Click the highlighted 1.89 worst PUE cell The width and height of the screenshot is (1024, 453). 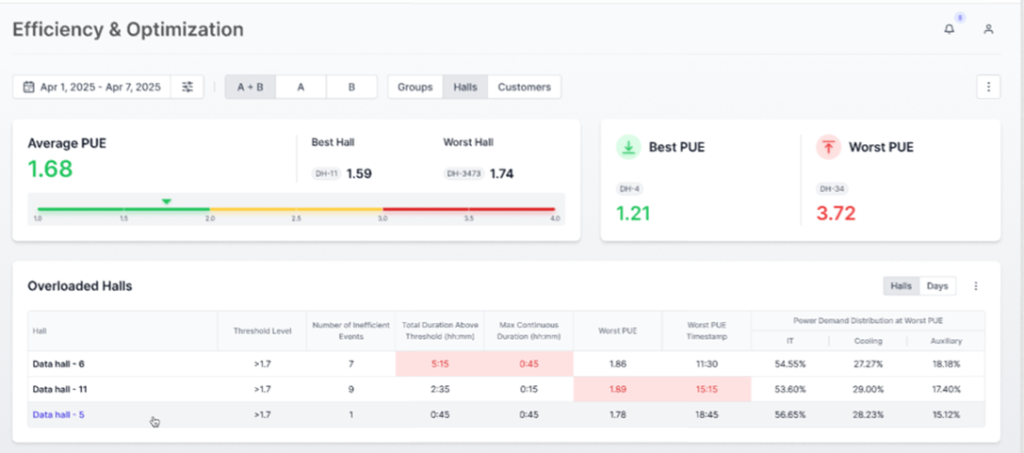coord(618,389)
